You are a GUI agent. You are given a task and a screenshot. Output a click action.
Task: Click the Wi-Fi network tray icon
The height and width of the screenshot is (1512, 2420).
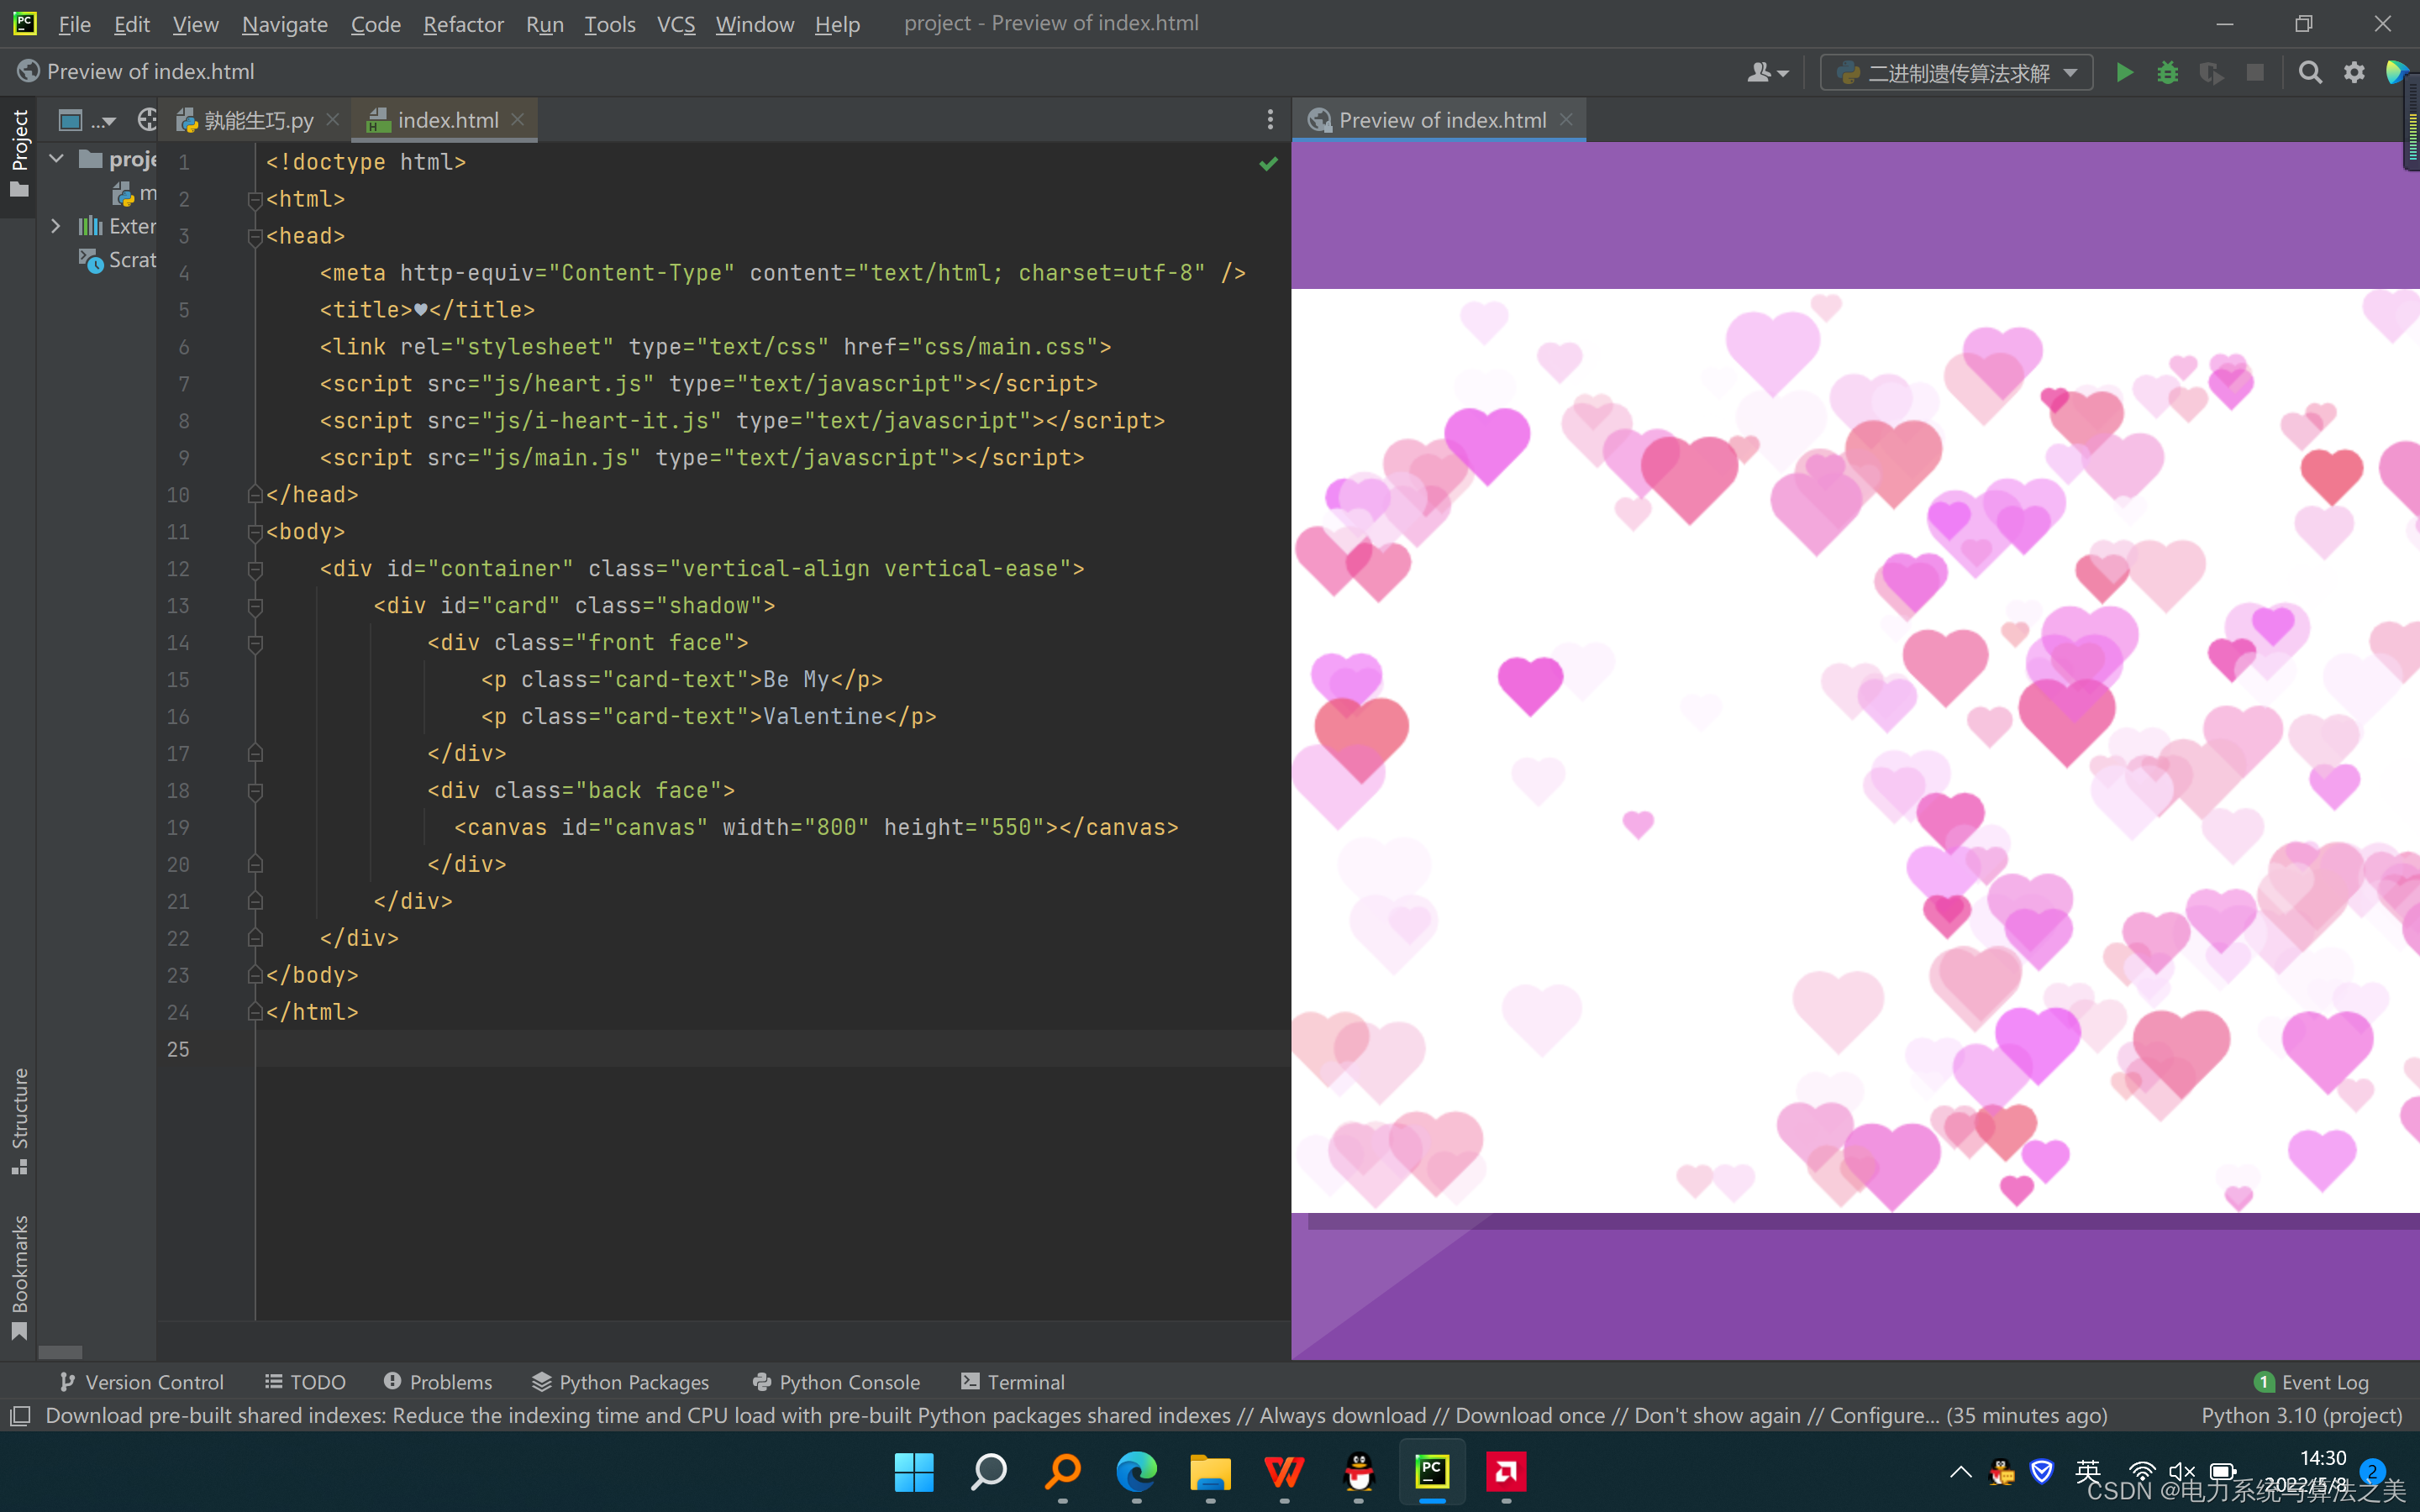coord(2141,1471)
